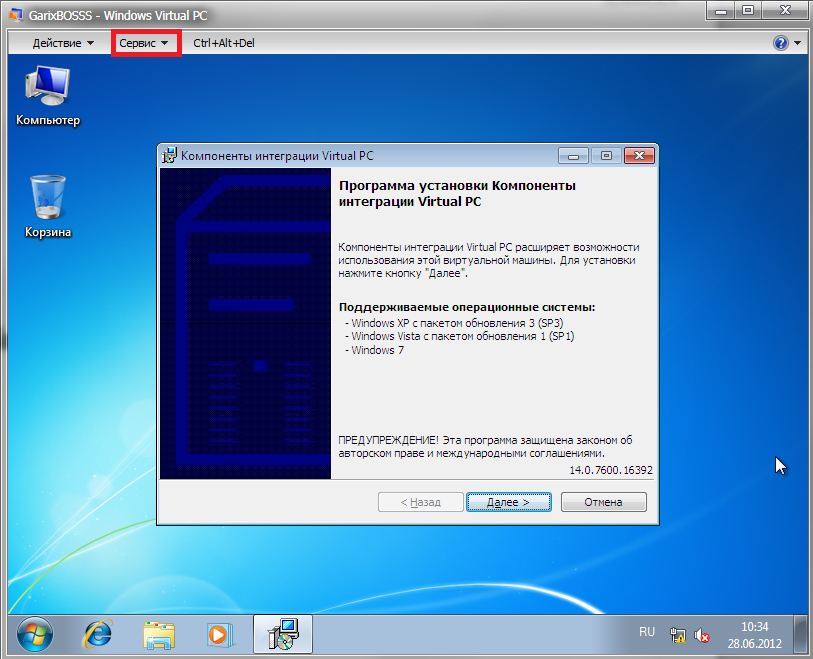Click the installer taskbar button
The height and width of the screenshot is (659, 813).
(283, 634)
